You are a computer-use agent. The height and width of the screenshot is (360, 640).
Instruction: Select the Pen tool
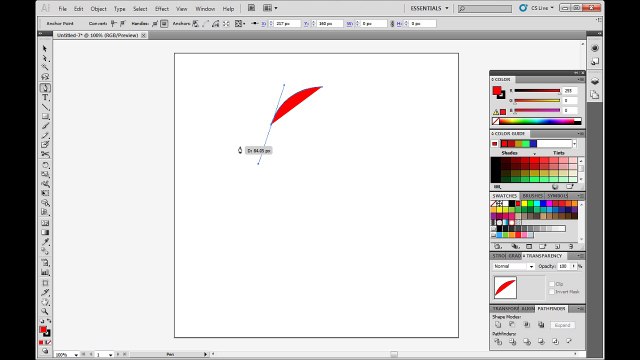(x=45, y=88)
